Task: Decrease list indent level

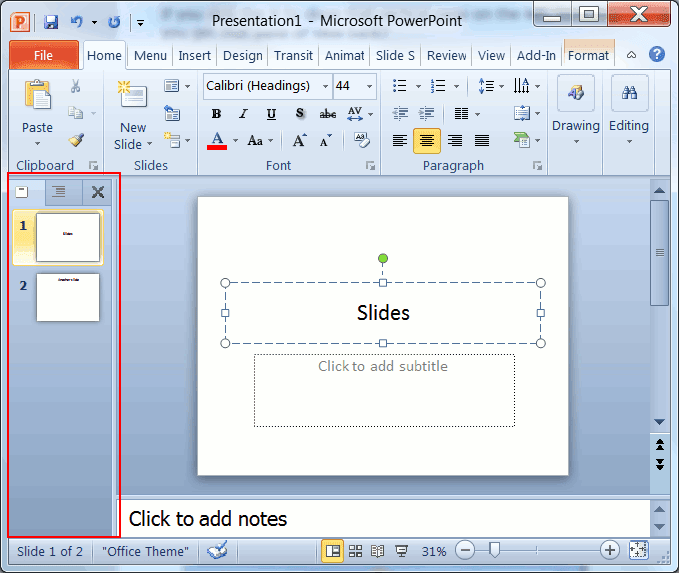Action: tap(400, 113)
